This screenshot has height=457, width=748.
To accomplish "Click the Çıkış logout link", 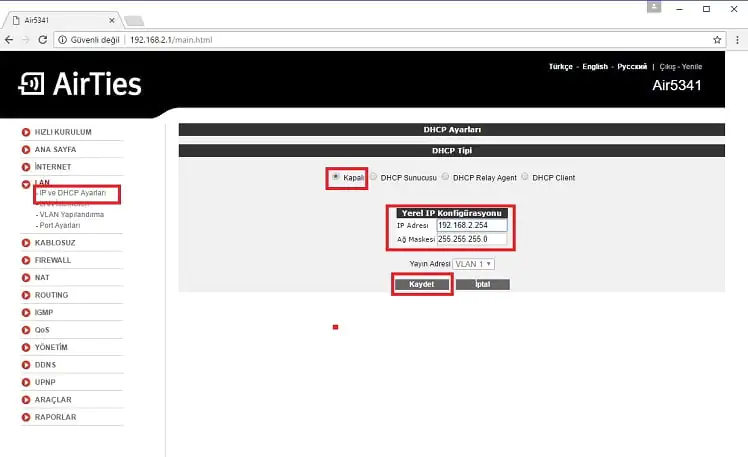I will pos(667,67).
